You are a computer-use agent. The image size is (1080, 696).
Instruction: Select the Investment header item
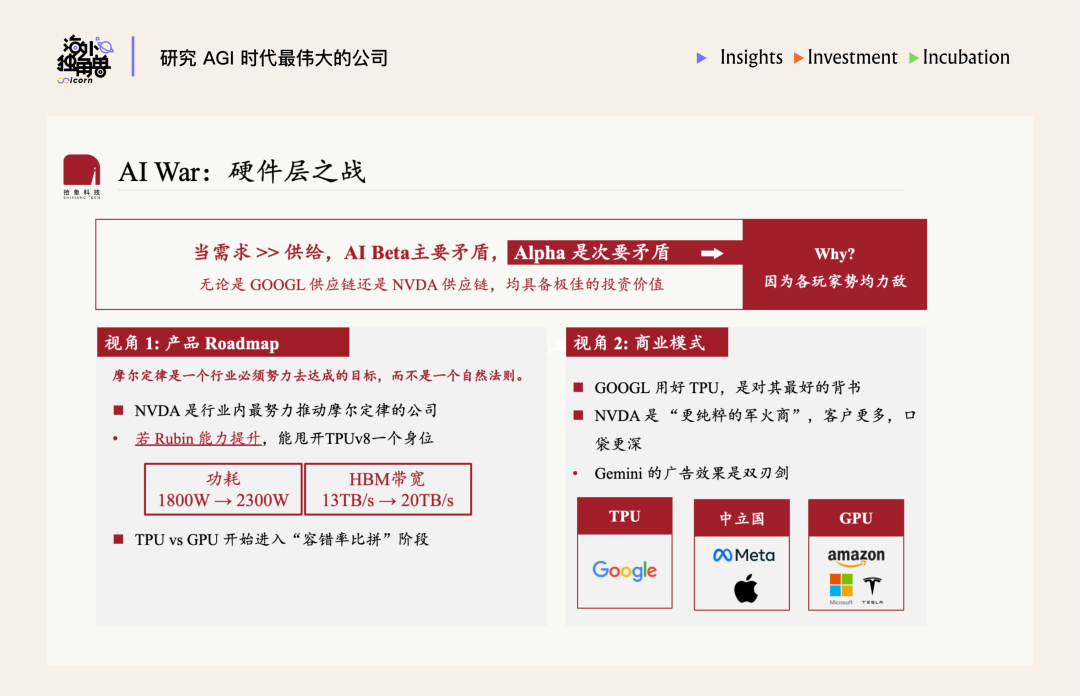[x=852, y=58]
